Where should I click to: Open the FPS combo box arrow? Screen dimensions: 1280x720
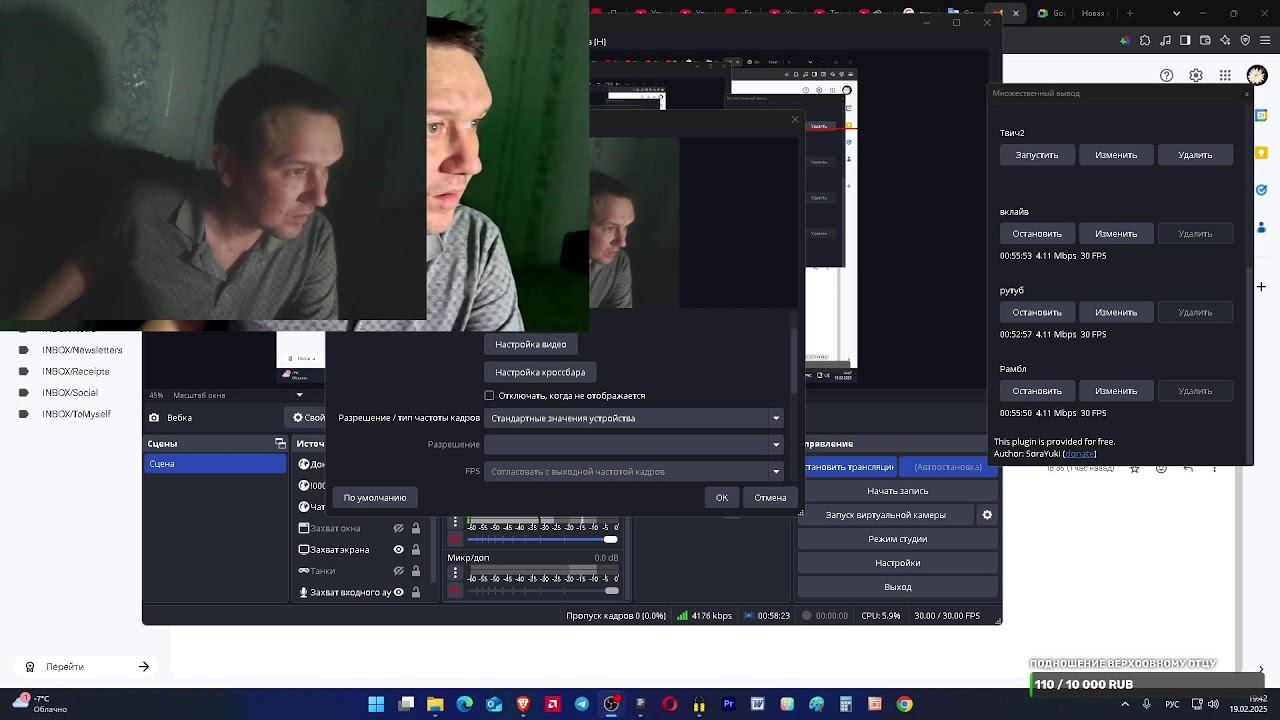click(776, 471)
